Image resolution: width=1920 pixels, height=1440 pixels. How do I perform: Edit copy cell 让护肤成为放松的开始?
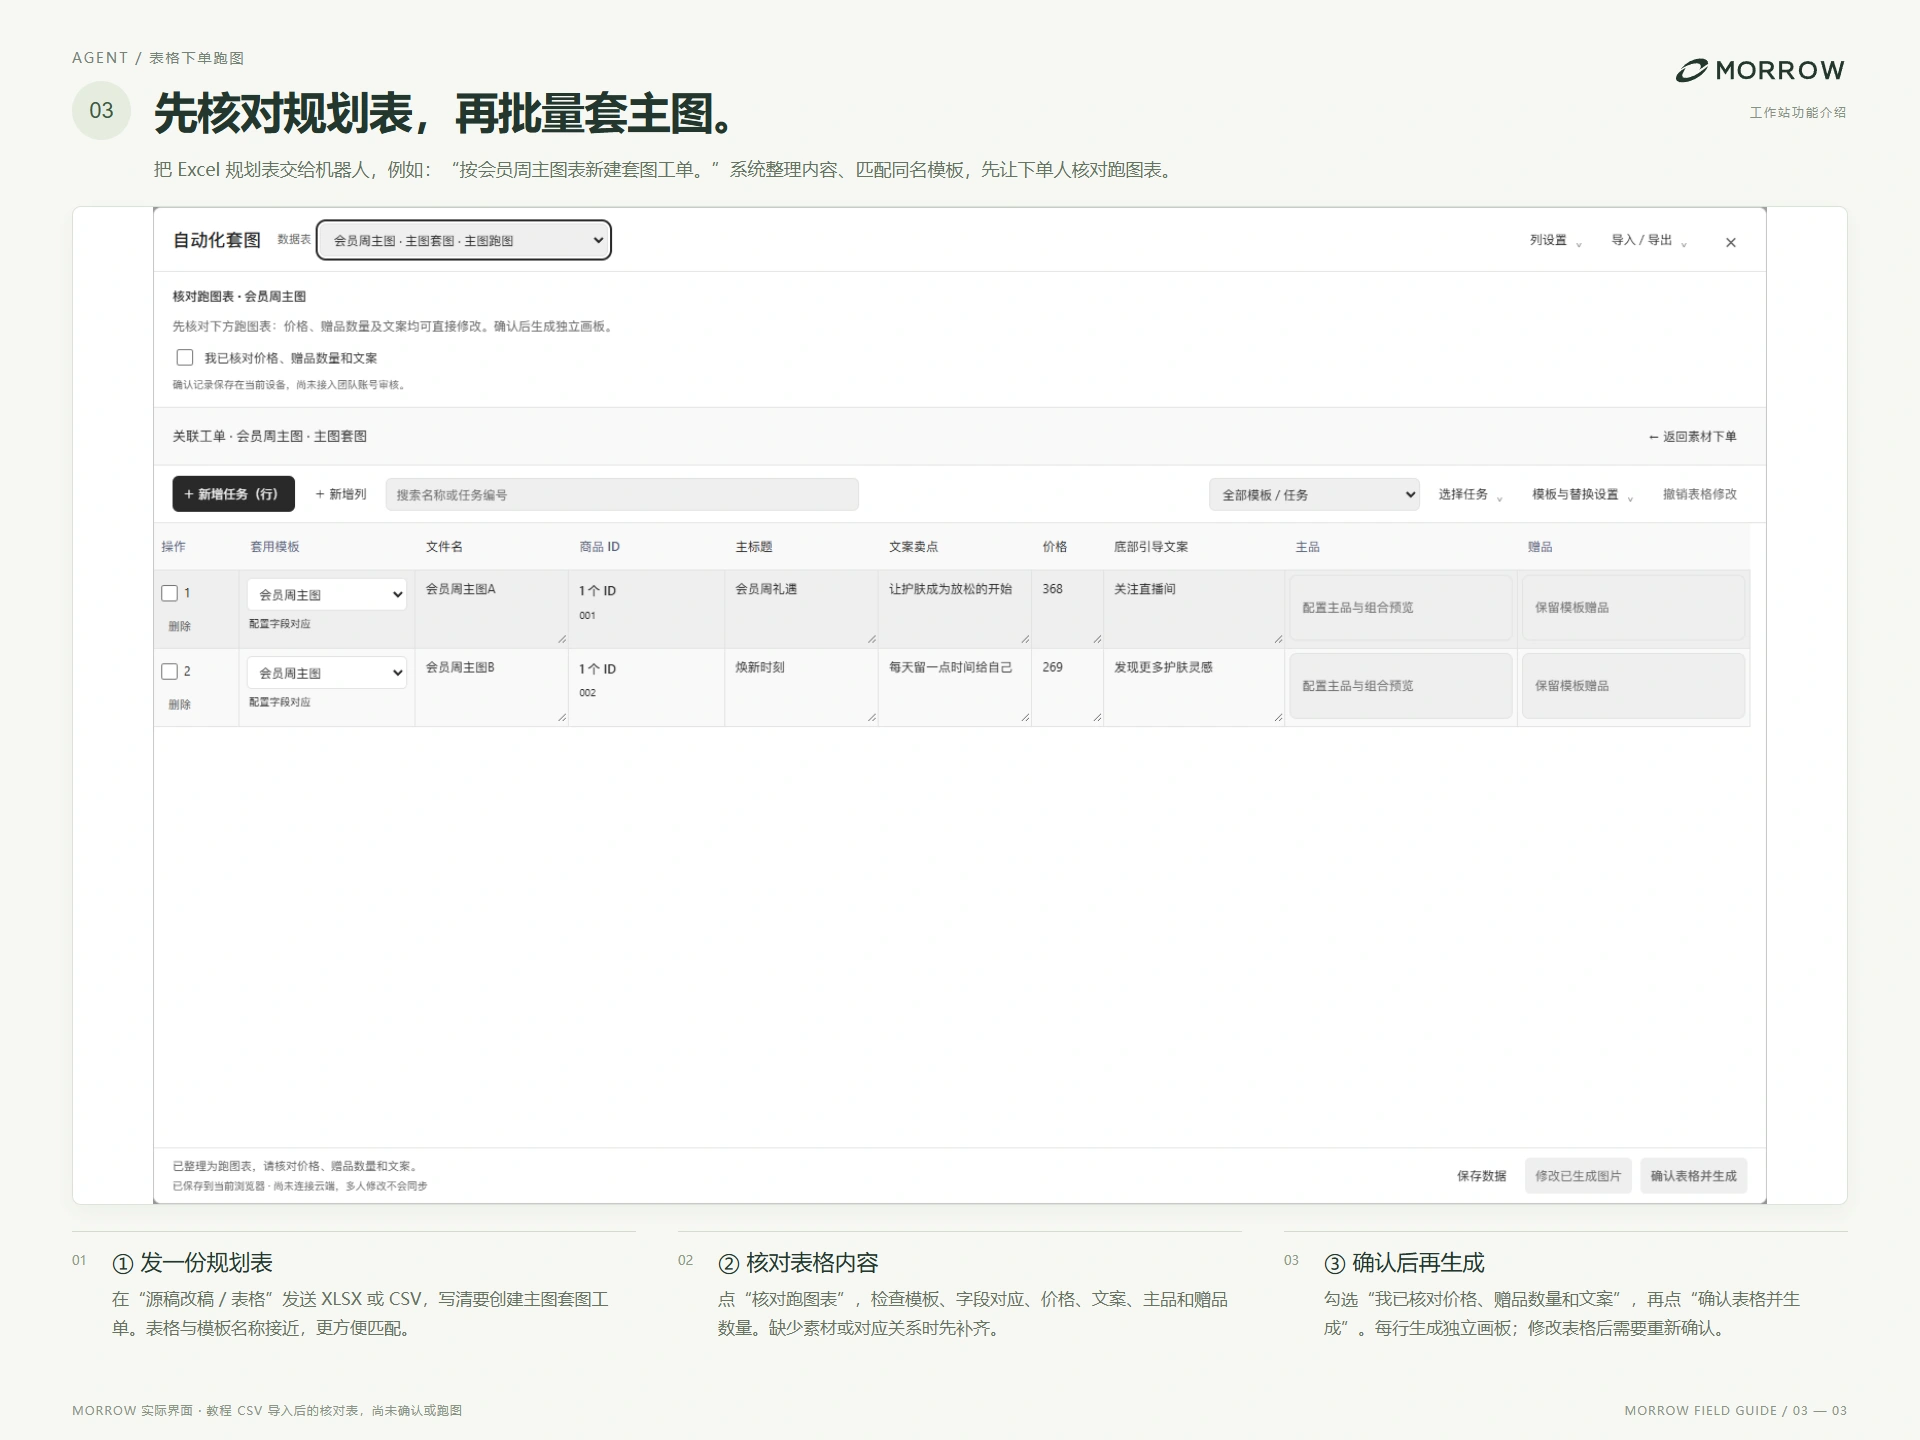tap(955, 609)
